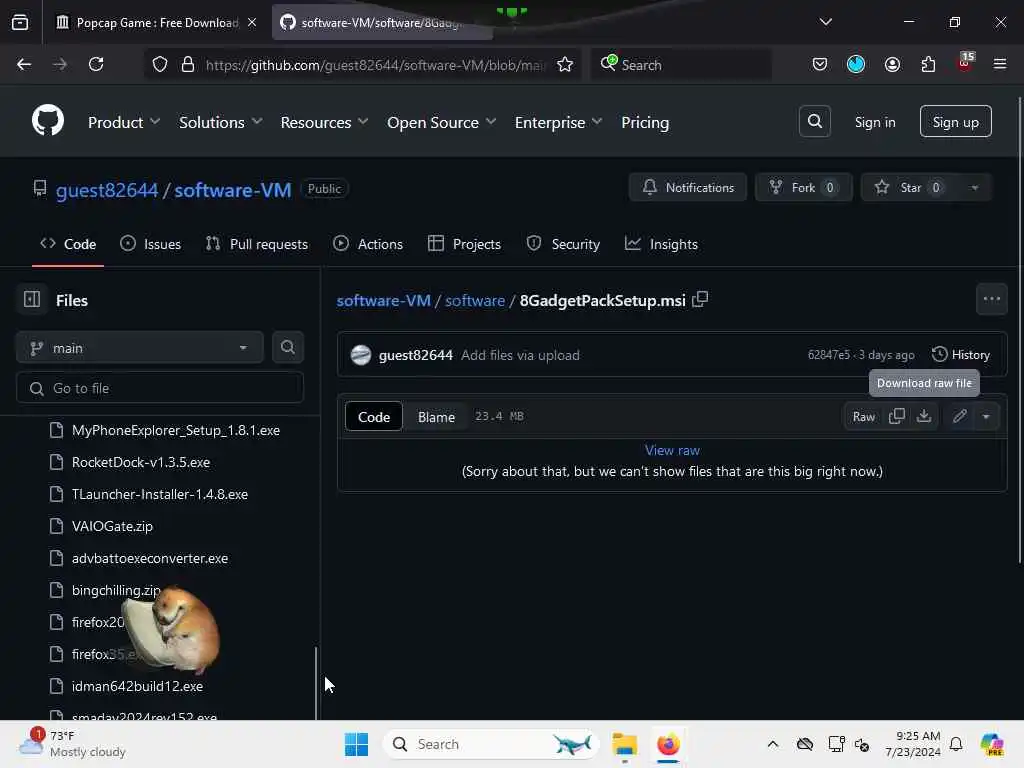Fork the repository button

[804, 187]
